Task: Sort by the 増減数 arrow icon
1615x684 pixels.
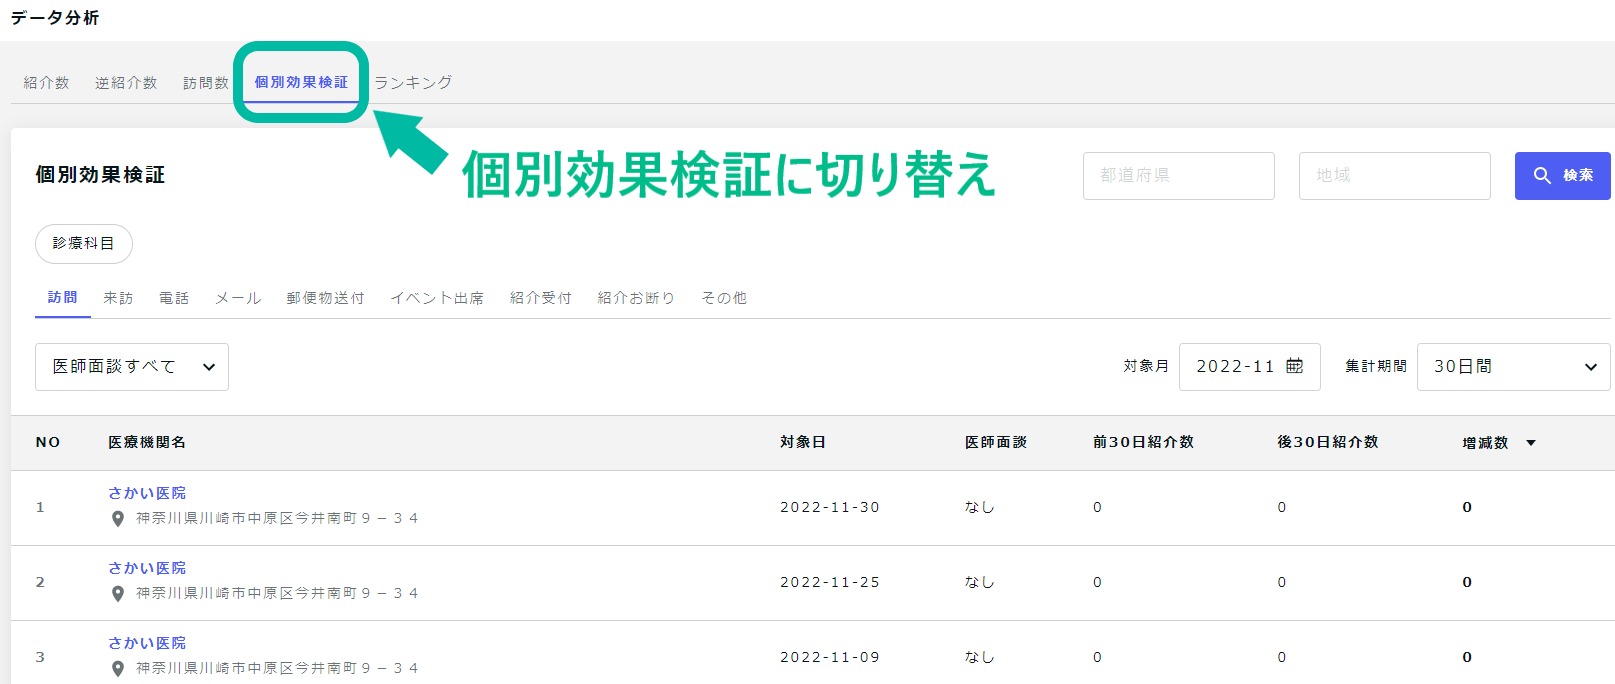Action: 1531,443
